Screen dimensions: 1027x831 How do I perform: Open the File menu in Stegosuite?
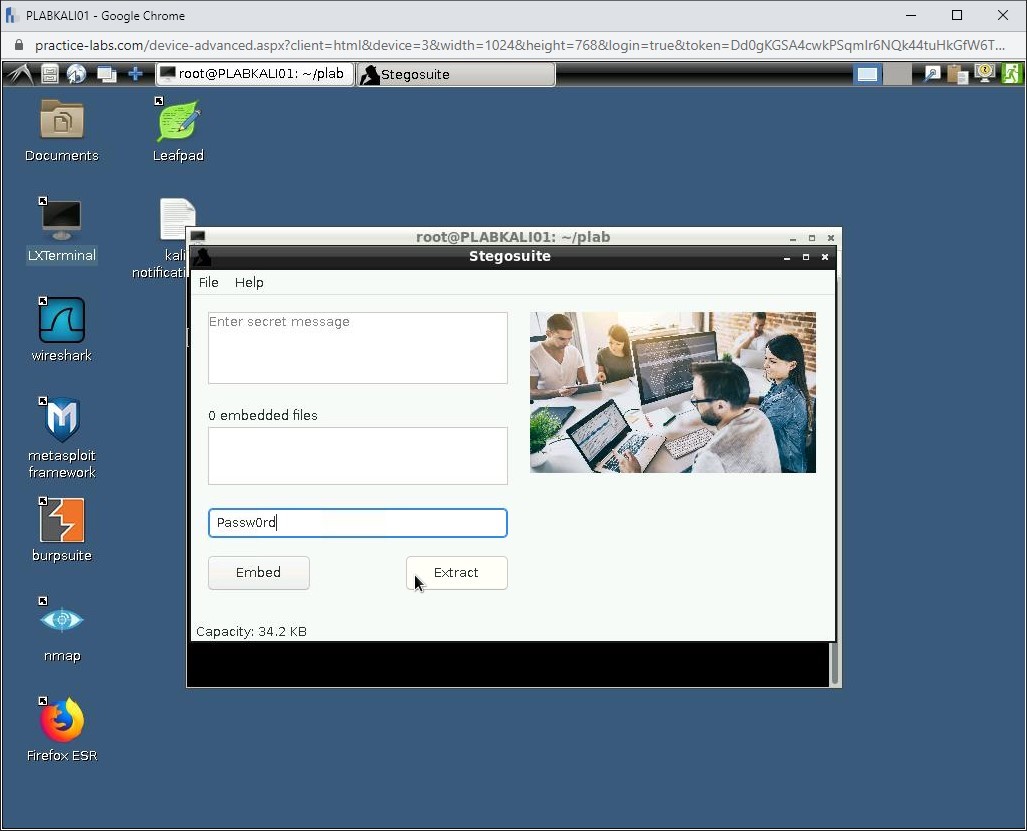click(208, 283)
